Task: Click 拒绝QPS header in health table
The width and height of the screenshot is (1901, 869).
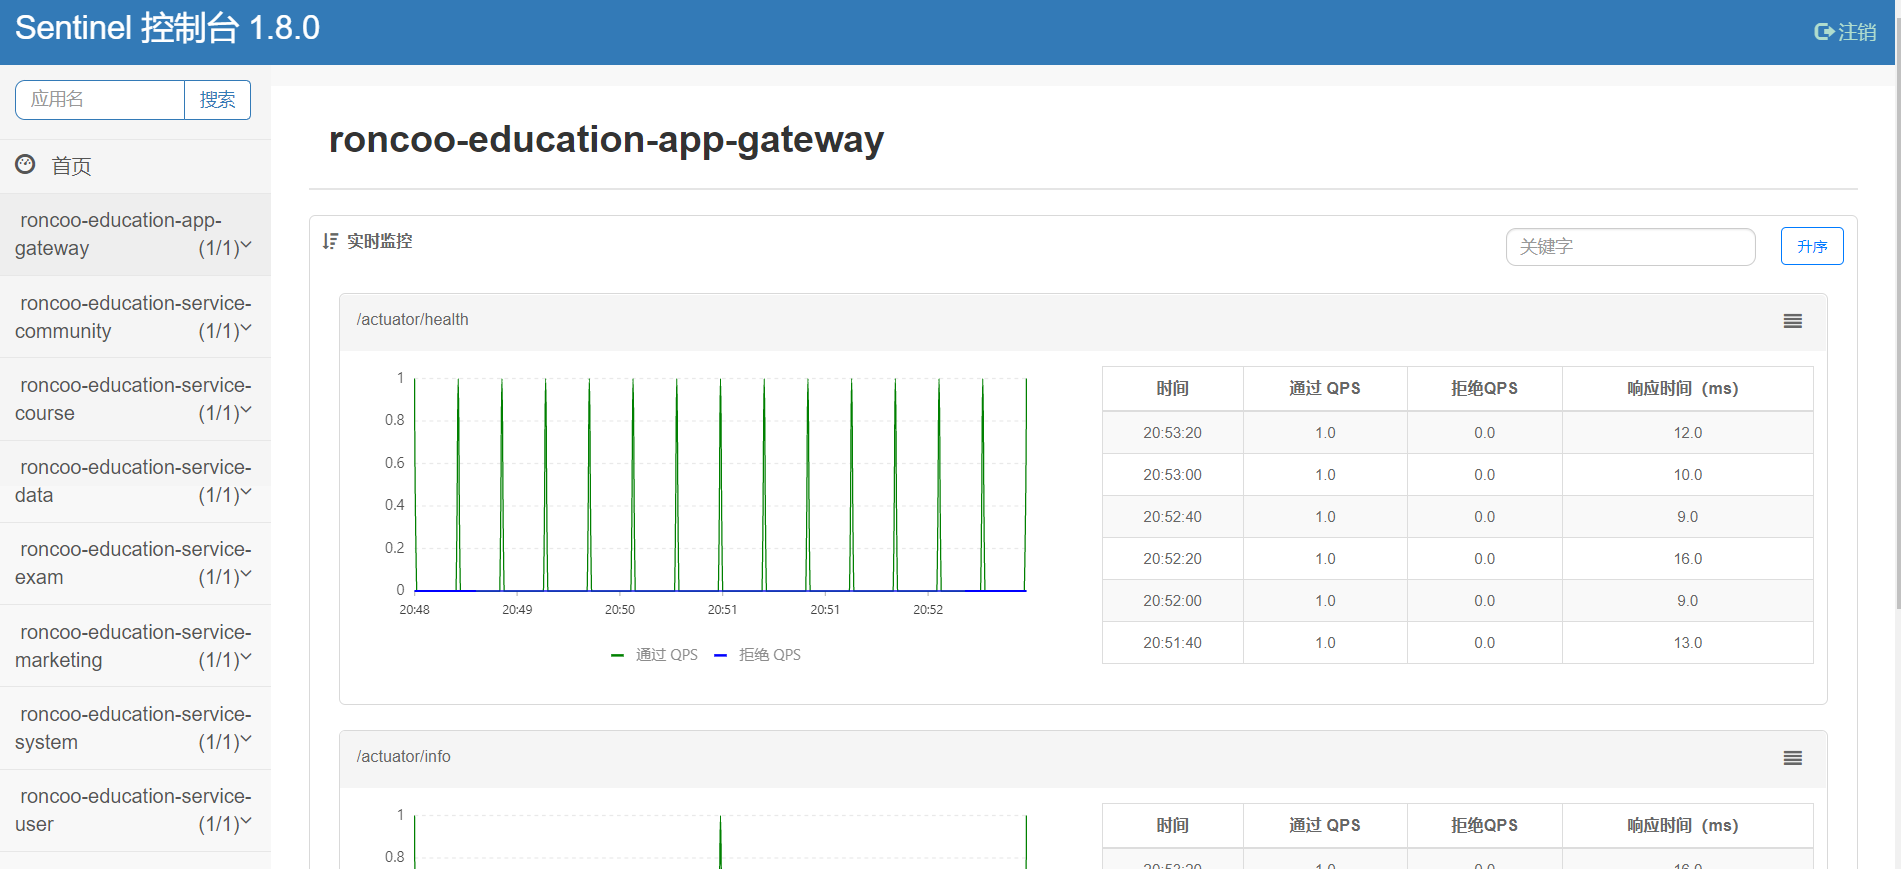Action: pyautogui.click(x=1484, y=388)
